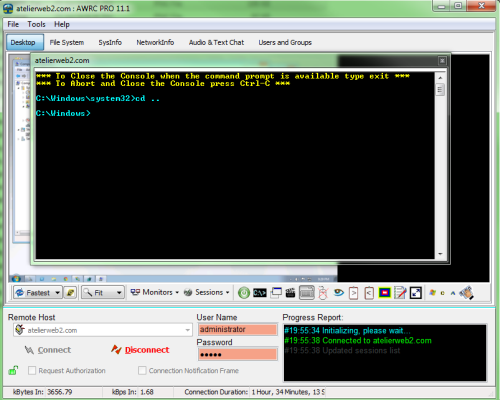Image resolution: width=500 pixels, height=400 pixels.
Task: Close the atelierweb2.com console window
Action: (x=442, y=60)
